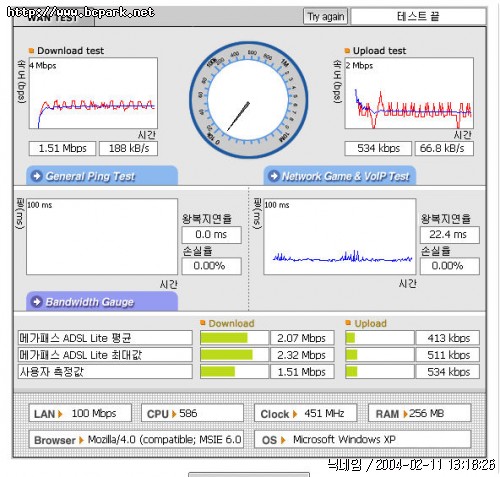
Task: Click the 2.07 Mbps value cell
Action: click(302, 338)
